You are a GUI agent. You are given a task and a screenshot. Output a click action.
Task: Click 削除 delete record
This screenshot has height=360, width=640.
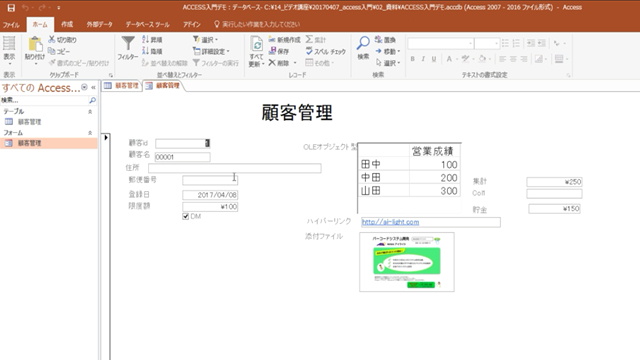tap(279, 63)
